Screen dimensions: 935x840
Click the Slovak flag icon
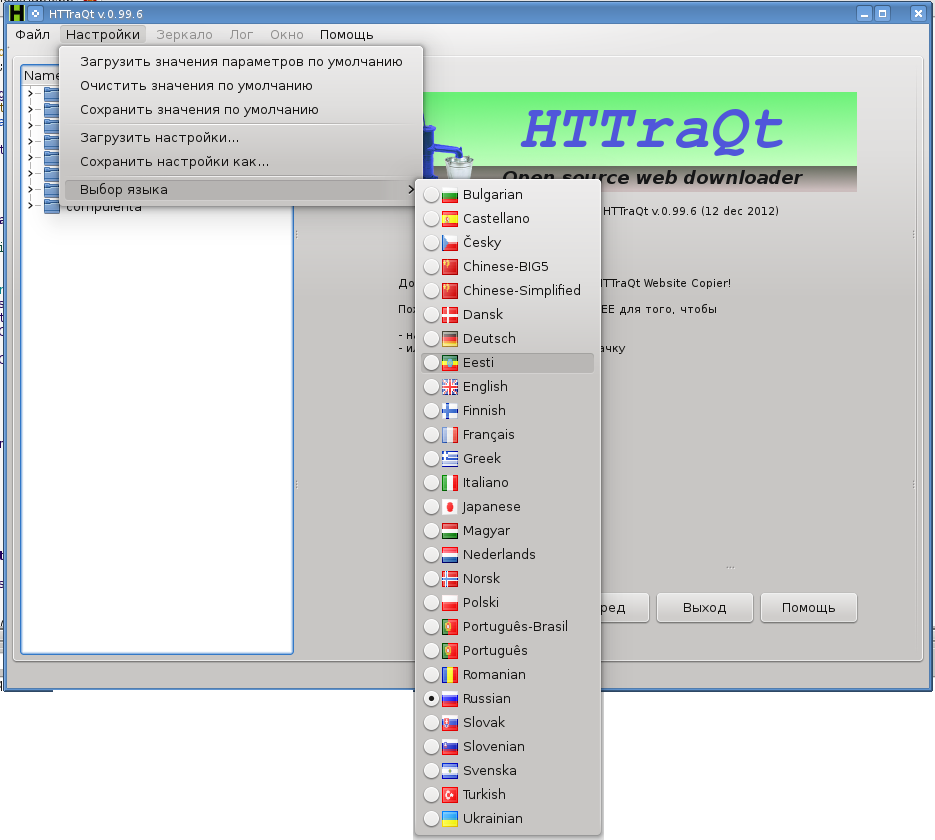click(x=450, y=723)
